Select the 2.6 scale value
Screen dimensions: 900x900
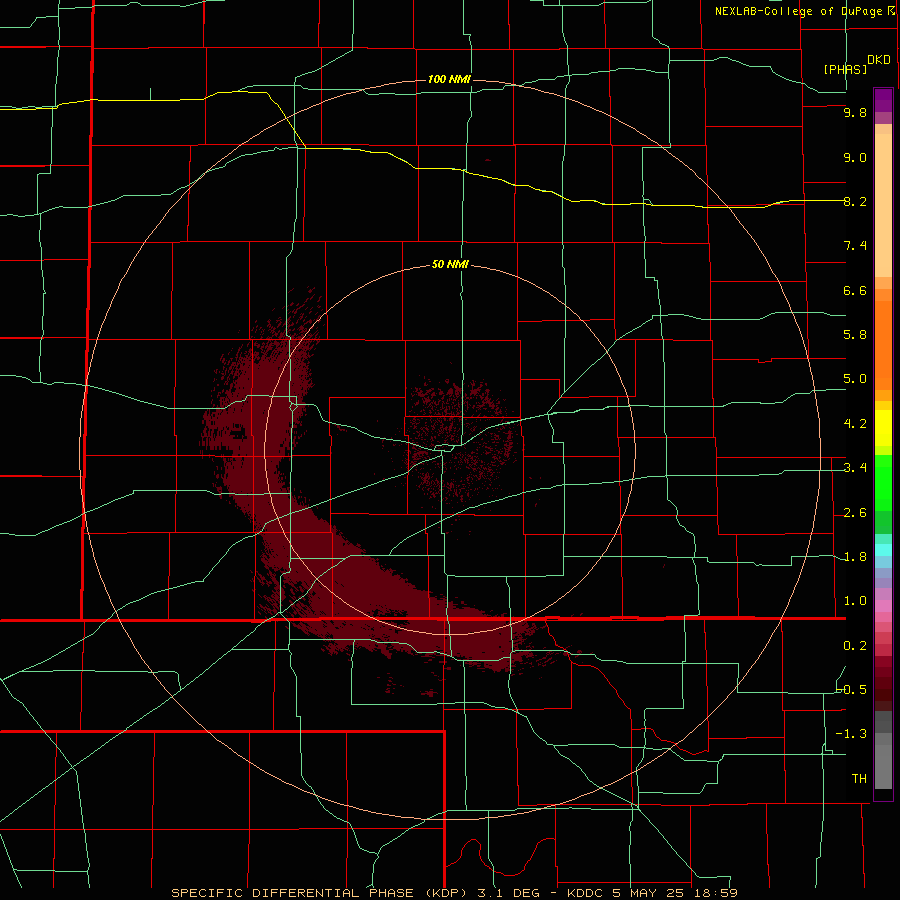pos(855,513)
